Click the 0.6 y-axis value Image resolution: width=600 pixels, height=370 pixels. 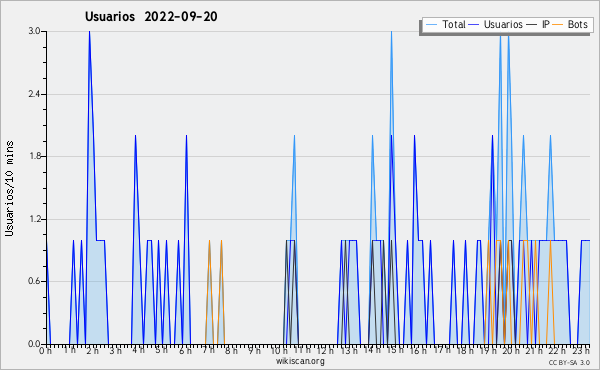[35, 282]
